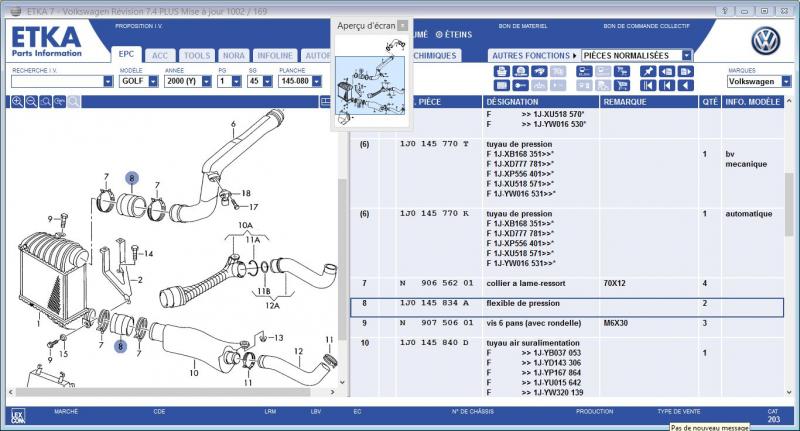Jump to first illustration double-bar arrow
The height and width of the screenshot is (431, 800).
(648, 86)
